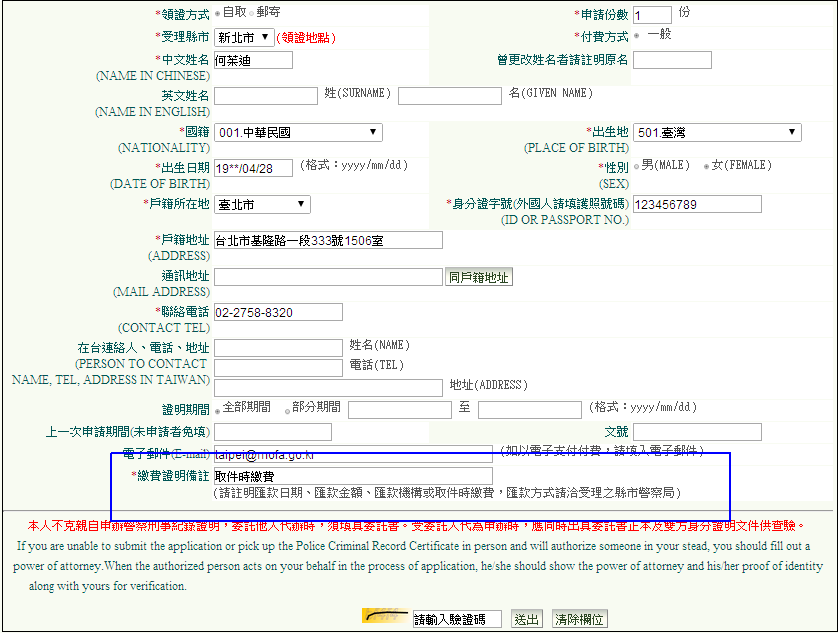Open nationality dropdown 001.中華民國

[298, 133]
